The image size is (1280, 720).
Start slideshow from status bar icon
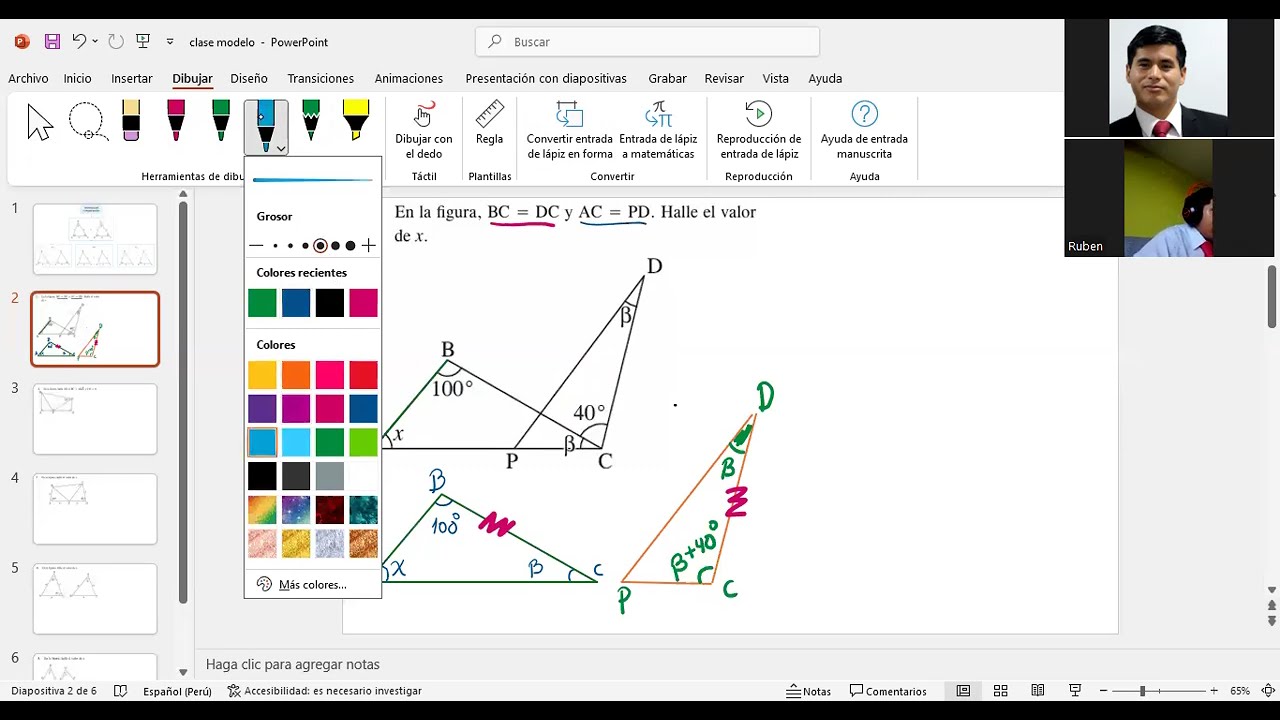click(x=1075, y=691)
